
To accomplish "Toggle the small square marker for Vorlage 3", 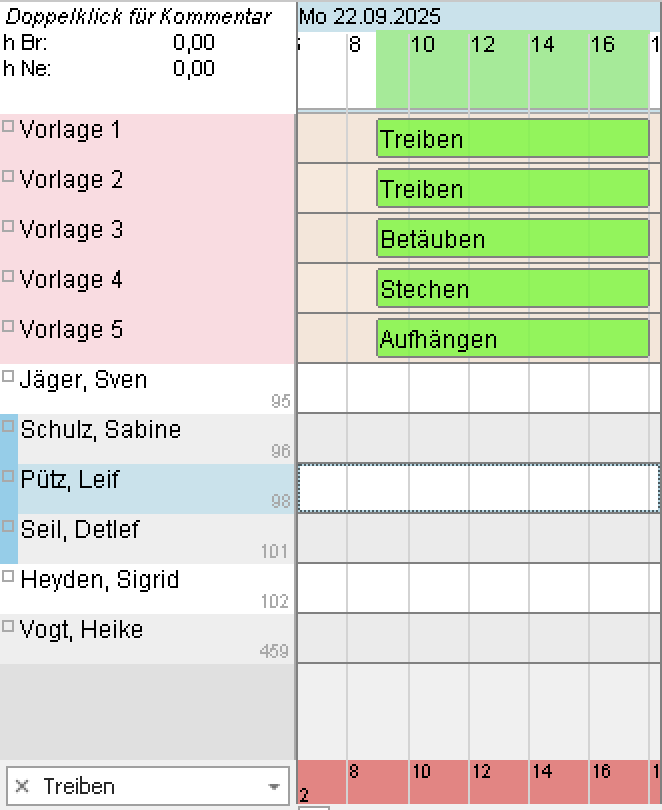I will 9,227.
